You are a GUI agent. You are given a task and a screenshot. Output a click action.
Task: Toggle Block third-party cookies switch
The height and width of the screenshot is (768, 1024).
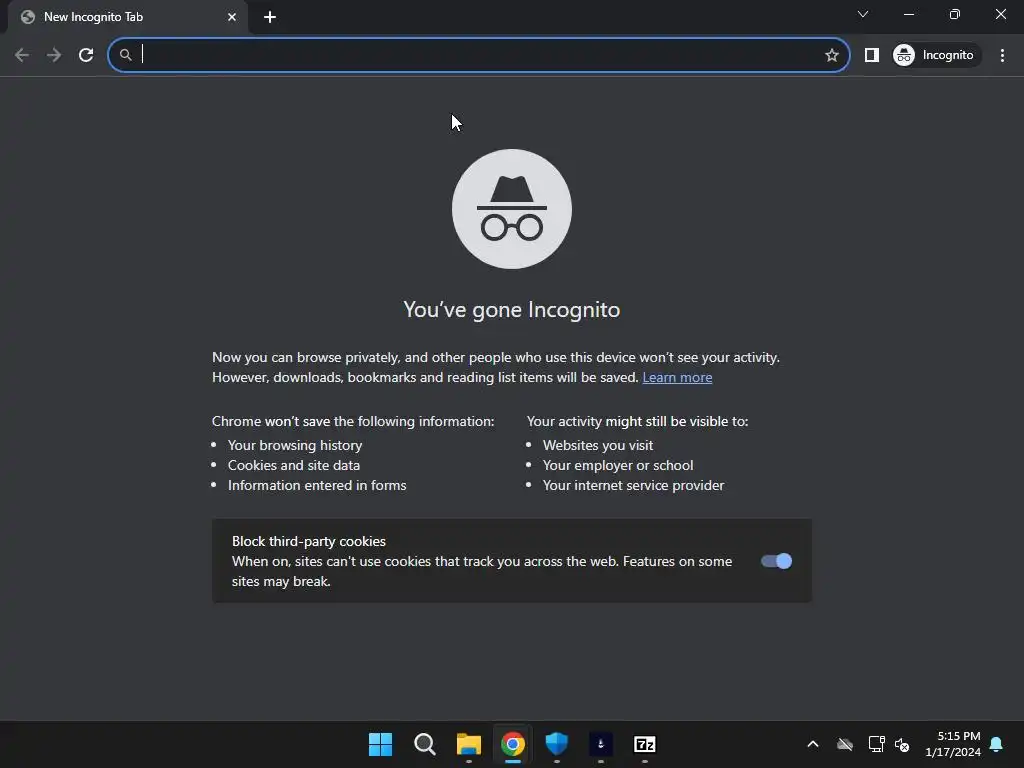[x=776, y=561]
